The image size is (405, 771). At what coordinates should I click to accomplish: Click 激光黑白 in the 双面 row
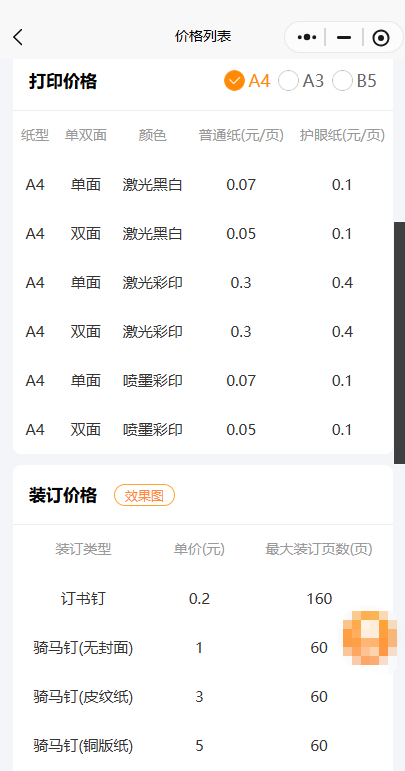tap(152, 234)
